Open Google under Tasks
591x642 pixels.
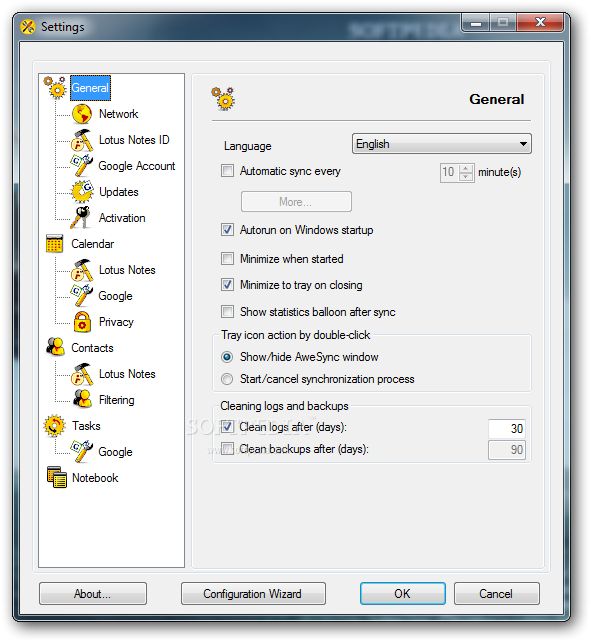click(115, 452)
